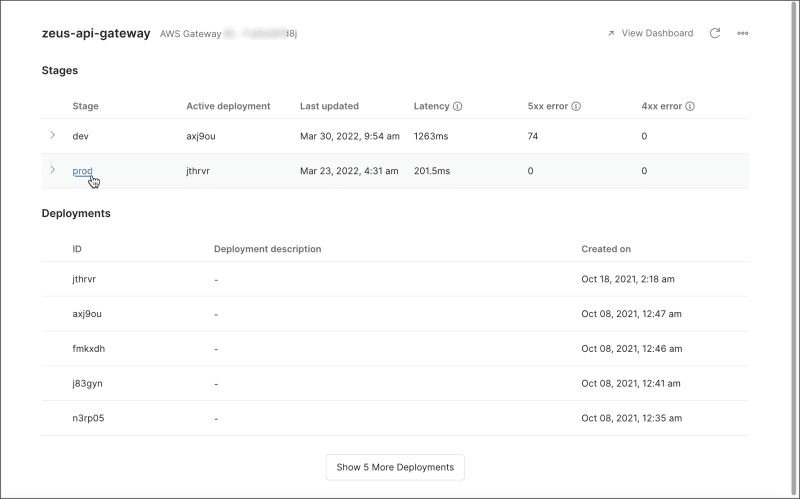Screen dimensions: 800x499
Task: Select deployment ID axj9ou in Deployments table
Action: click(x=87, y=314)
